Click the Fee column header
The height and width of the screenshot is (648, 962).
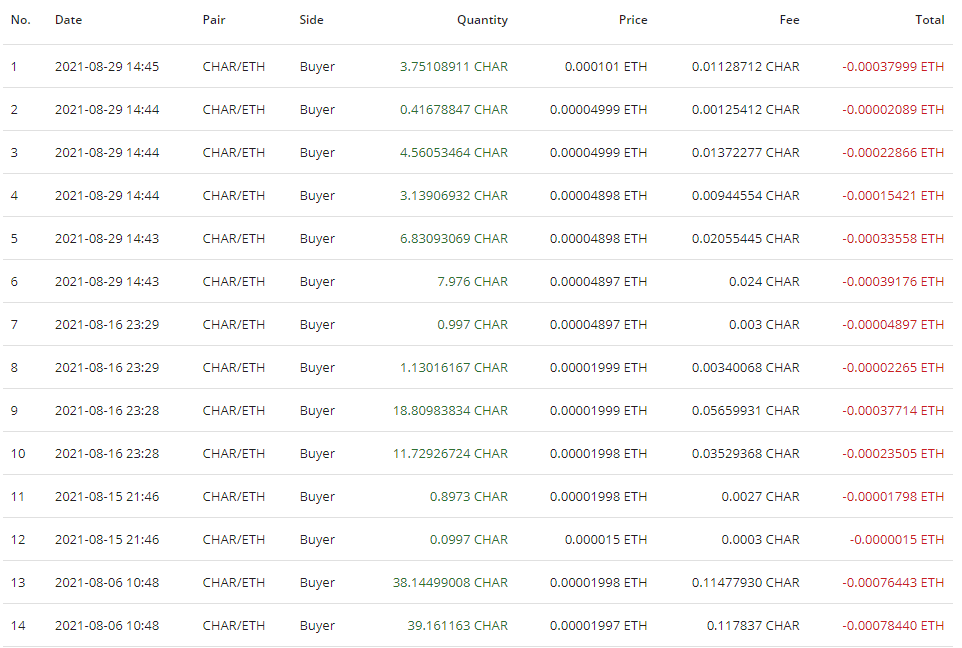[790, 20]
